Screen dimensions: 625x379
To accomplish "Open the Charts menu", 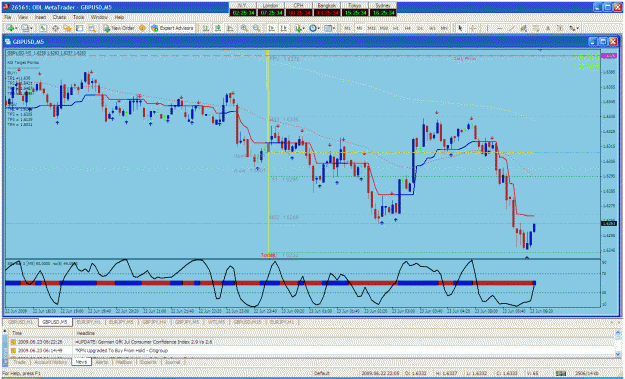I will point(59,17).
